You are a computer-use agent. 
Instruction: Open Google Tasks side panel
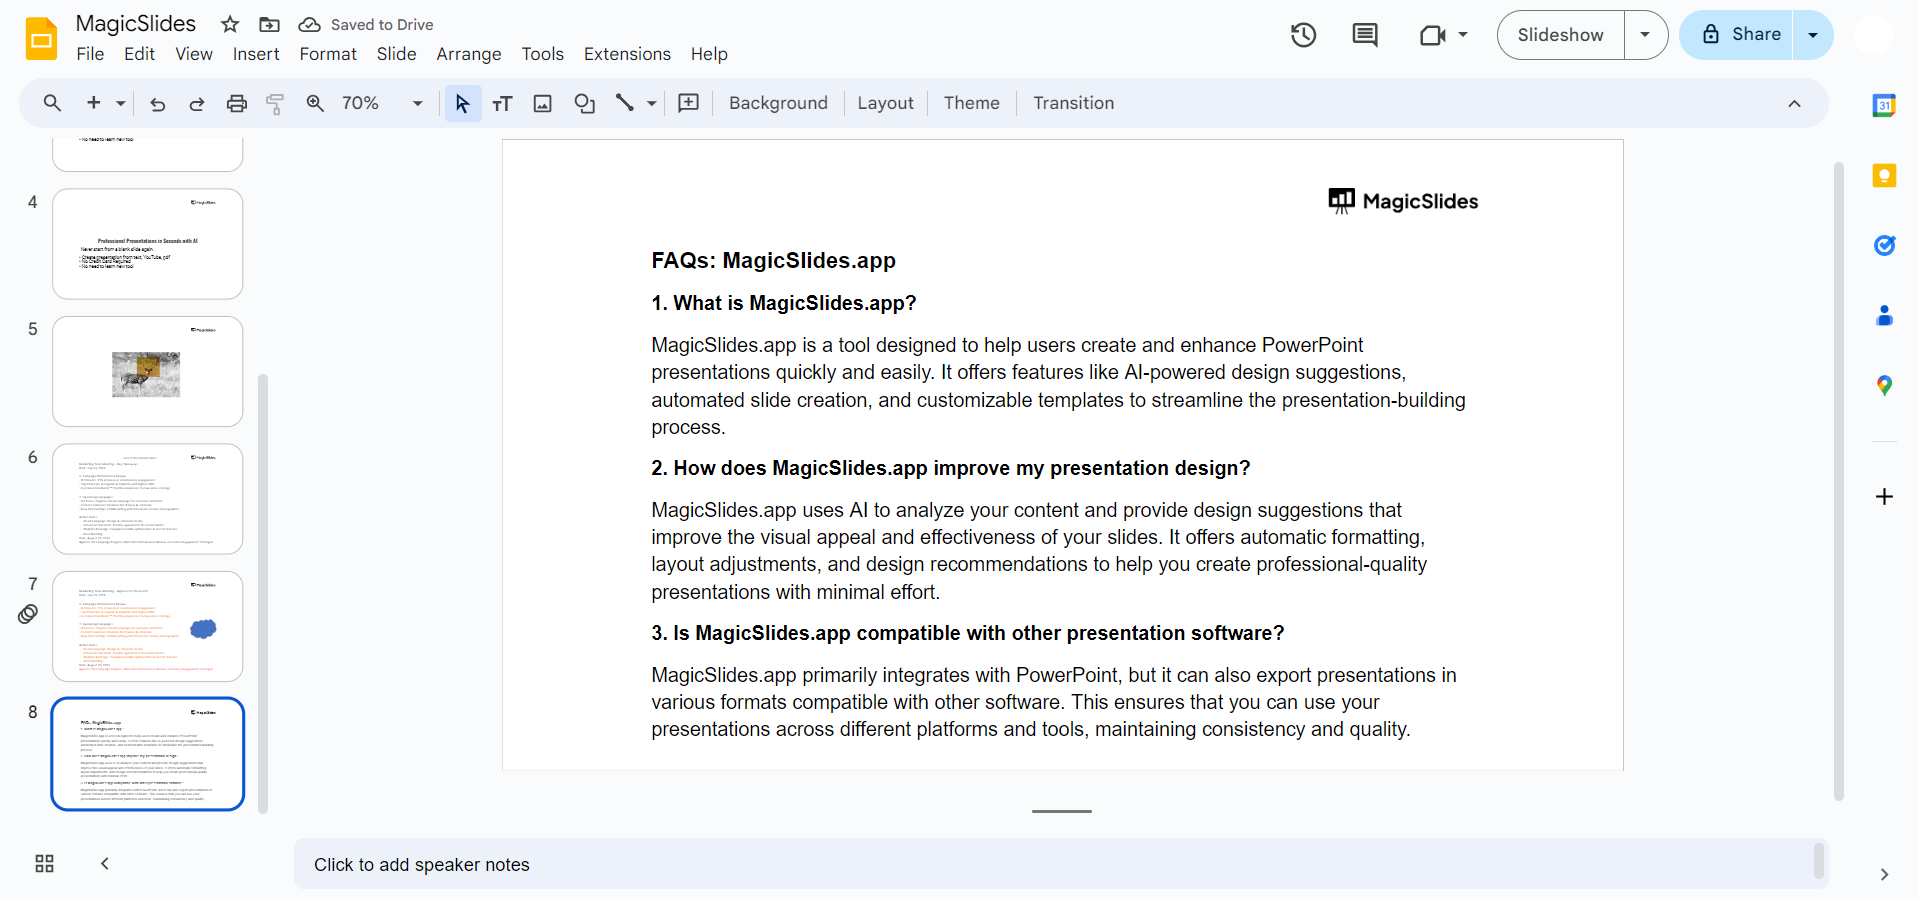pos(1884,245)
